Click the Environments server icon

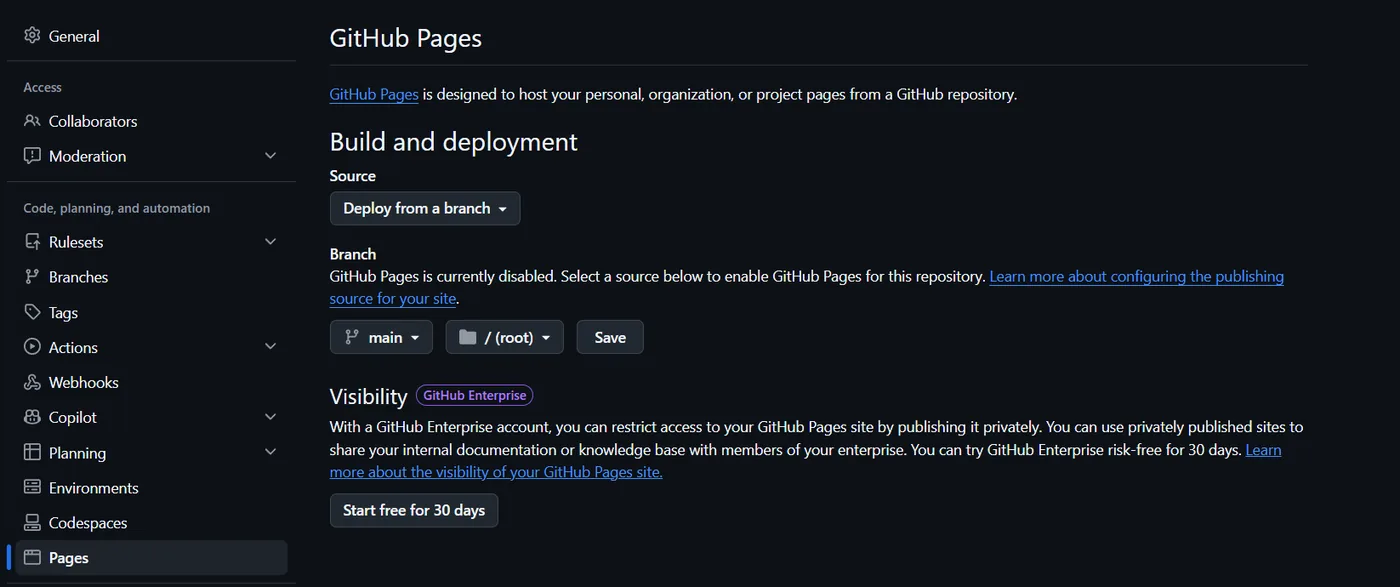pos(32,488)
